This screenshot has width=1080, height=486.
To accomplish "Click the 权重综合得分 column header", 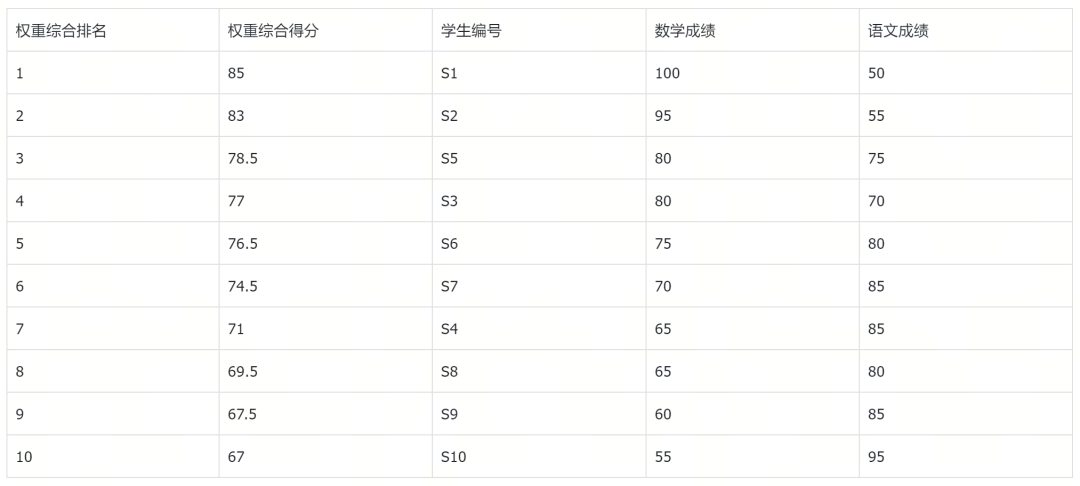I will click(273, 31).
